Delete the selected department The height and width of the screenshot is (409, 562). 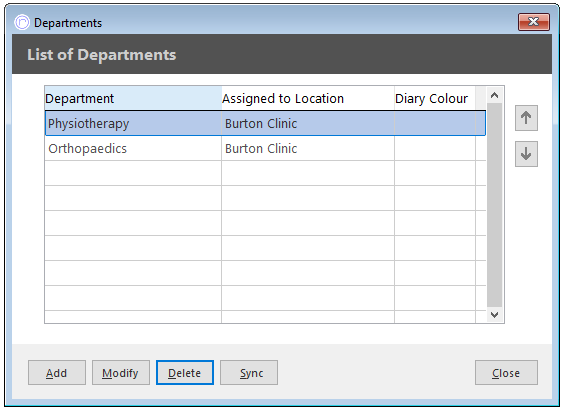[185, 373]
